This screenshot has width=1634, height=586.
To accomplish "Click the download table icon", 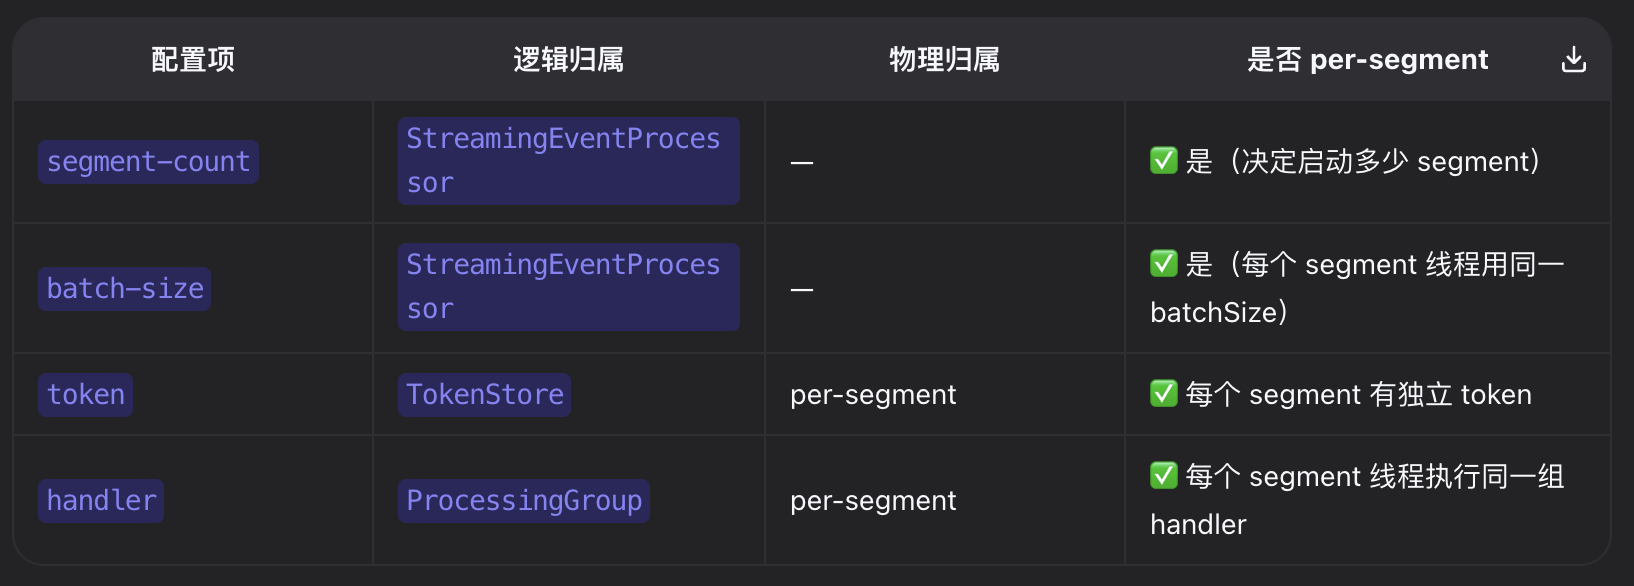I will pos(1573,60).
